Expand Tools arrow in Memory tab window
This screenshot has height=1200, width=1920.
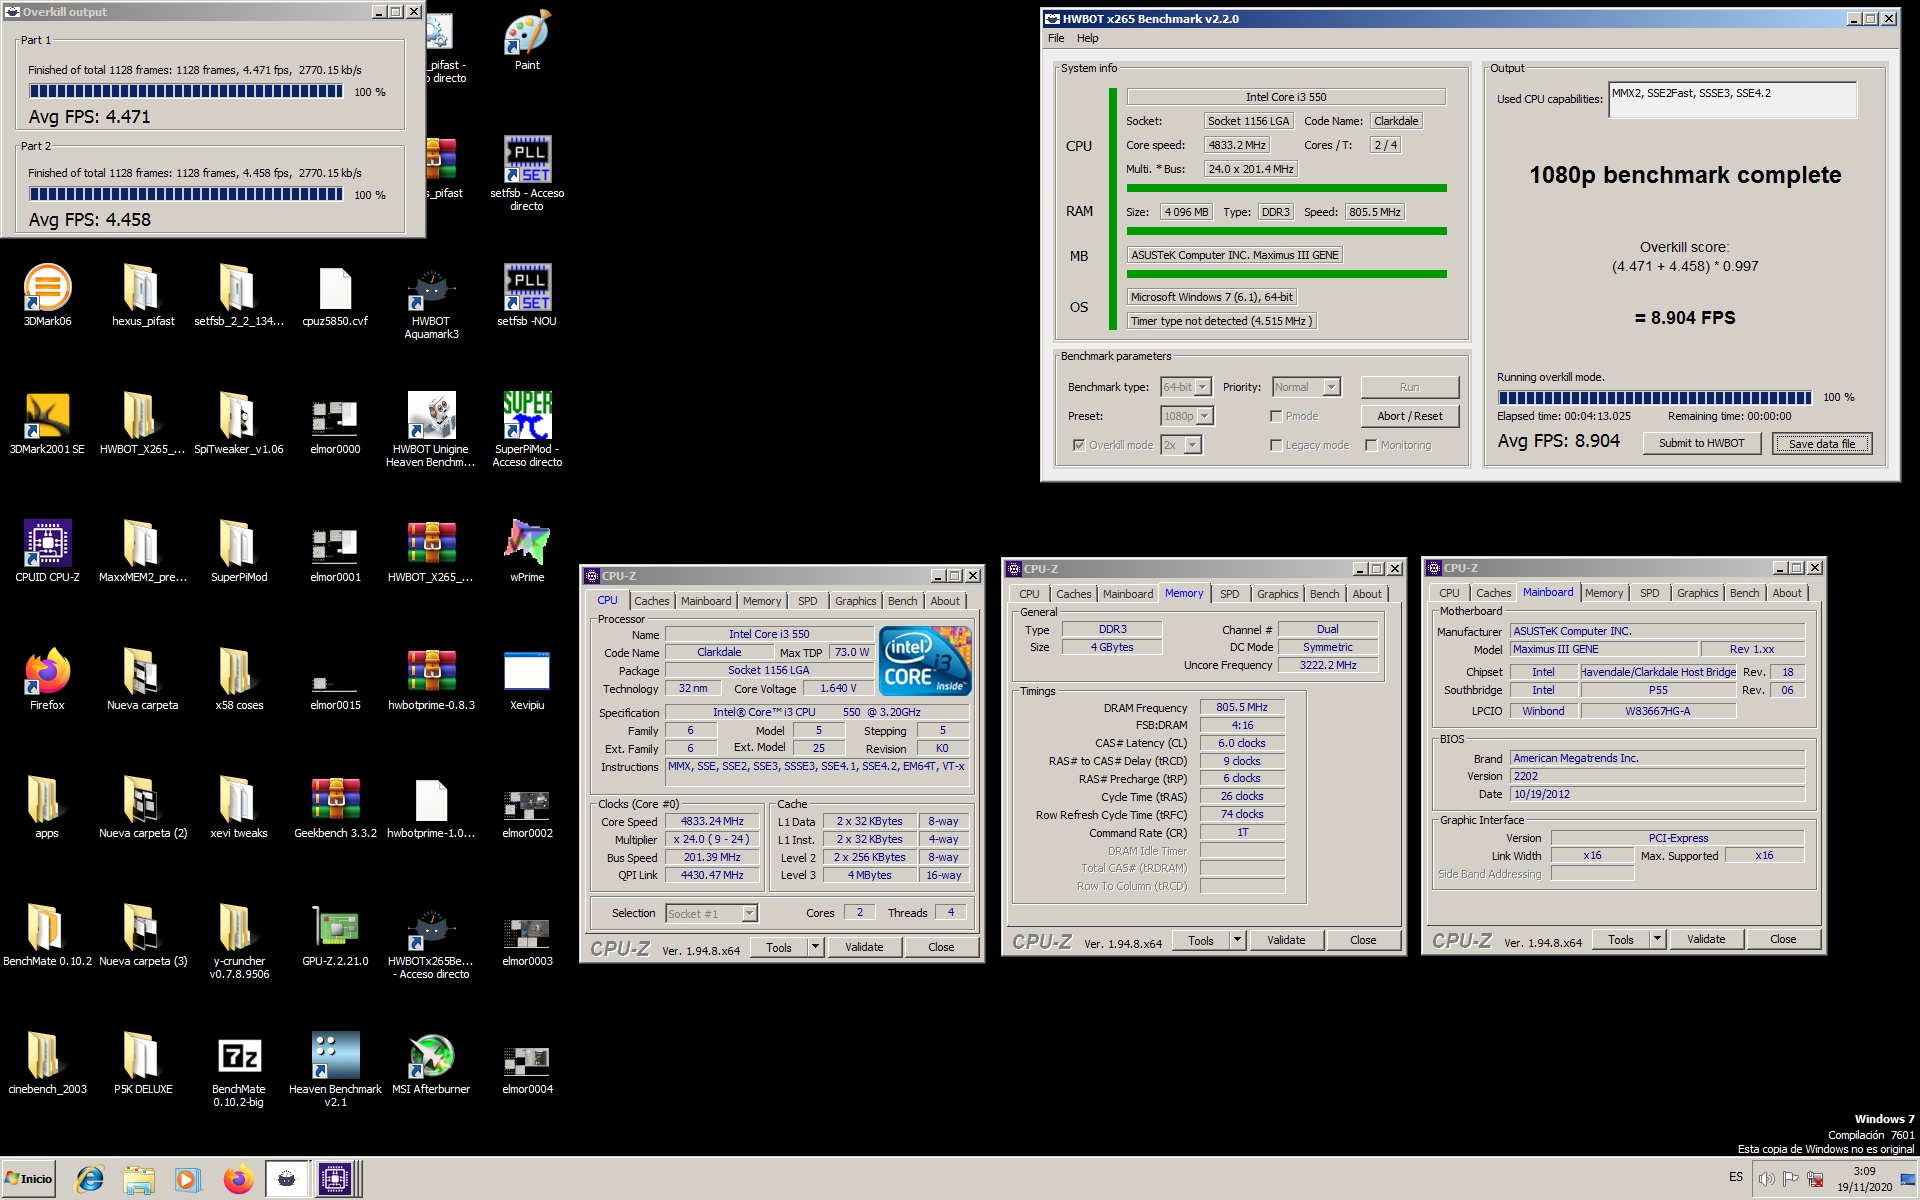(x=1237, y=940)
